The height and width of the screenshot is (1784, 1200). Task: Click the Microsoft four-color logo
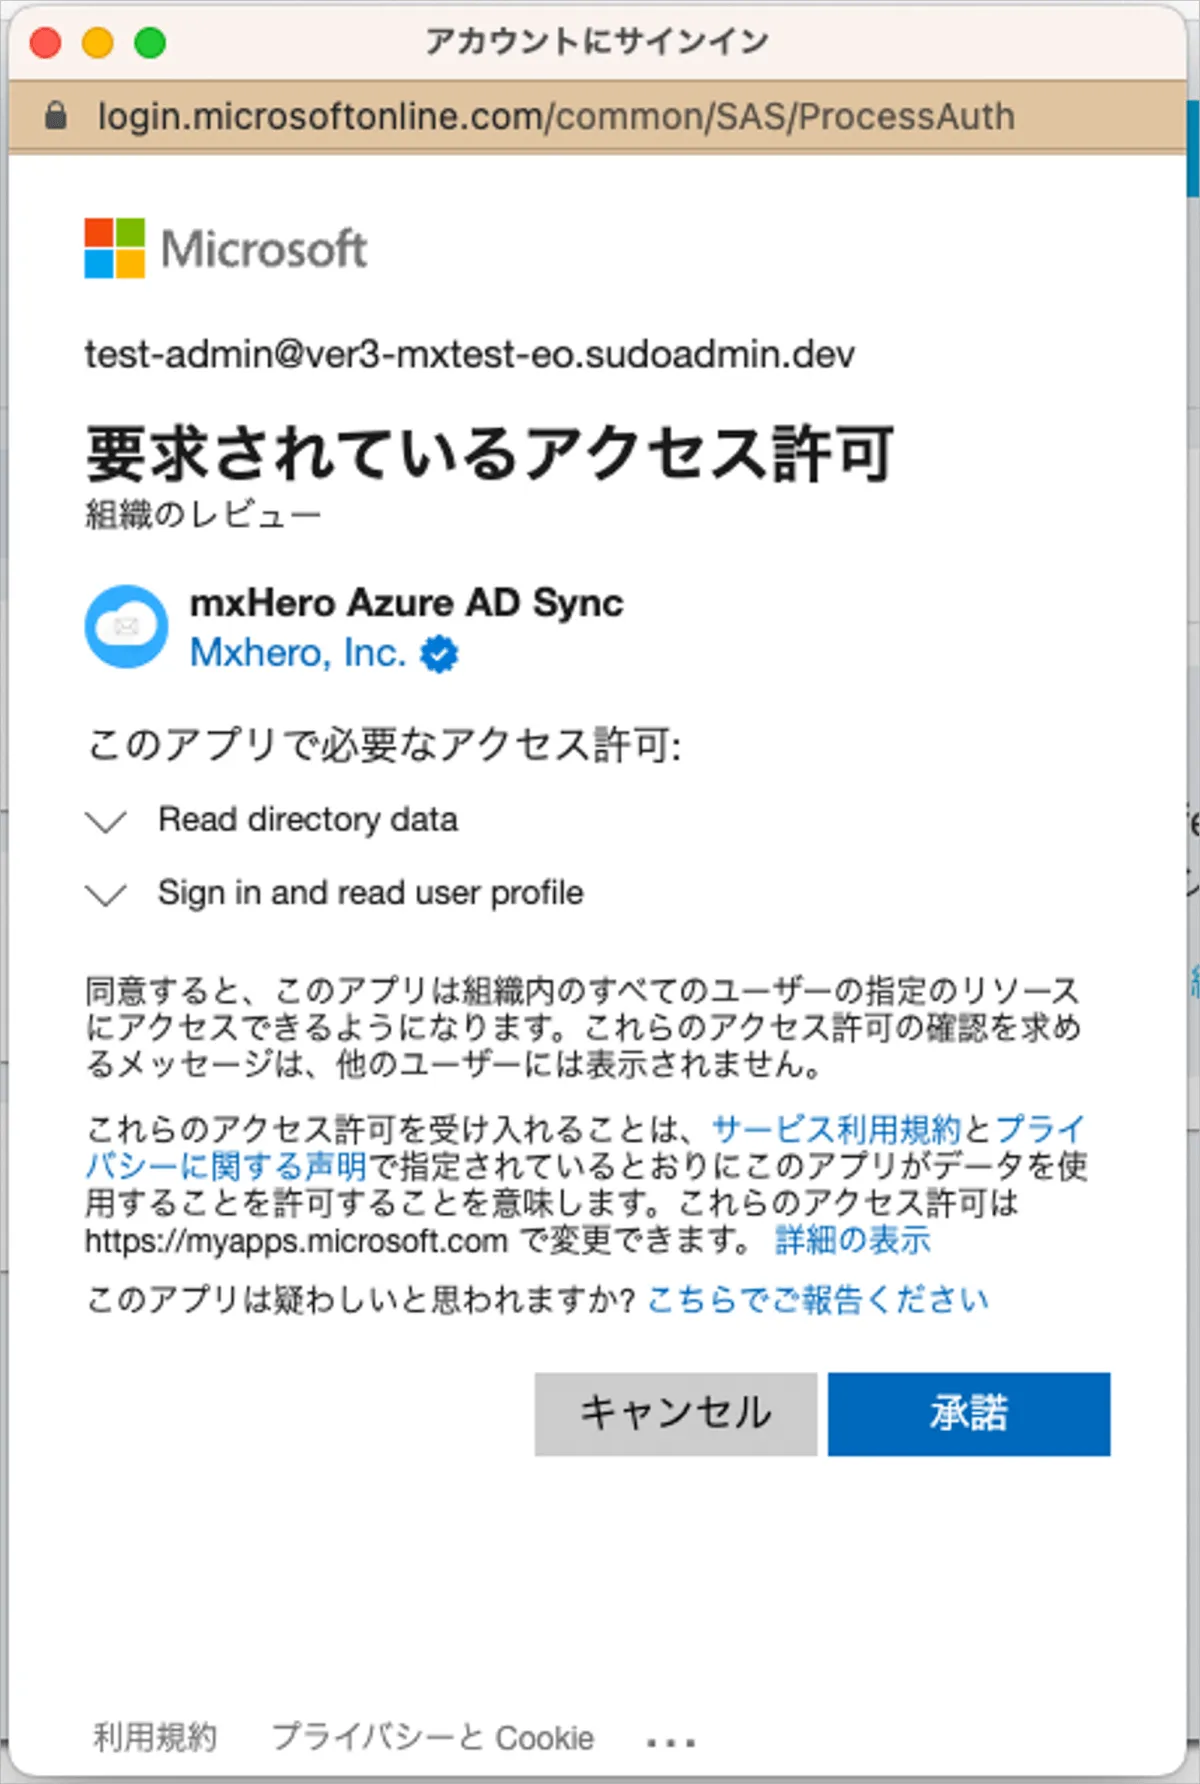tap(114, 248)
